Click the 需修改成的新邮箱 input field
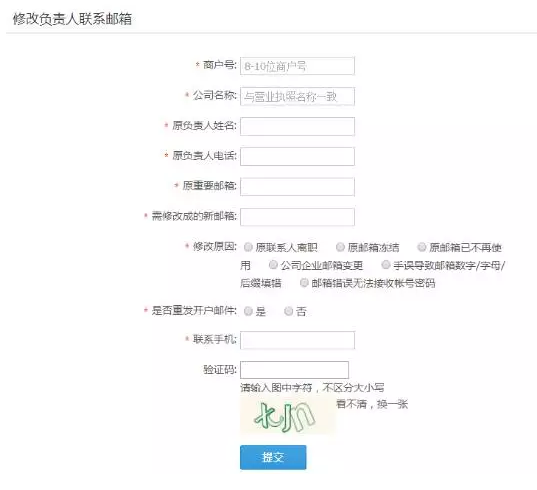 tap(297, 217)
